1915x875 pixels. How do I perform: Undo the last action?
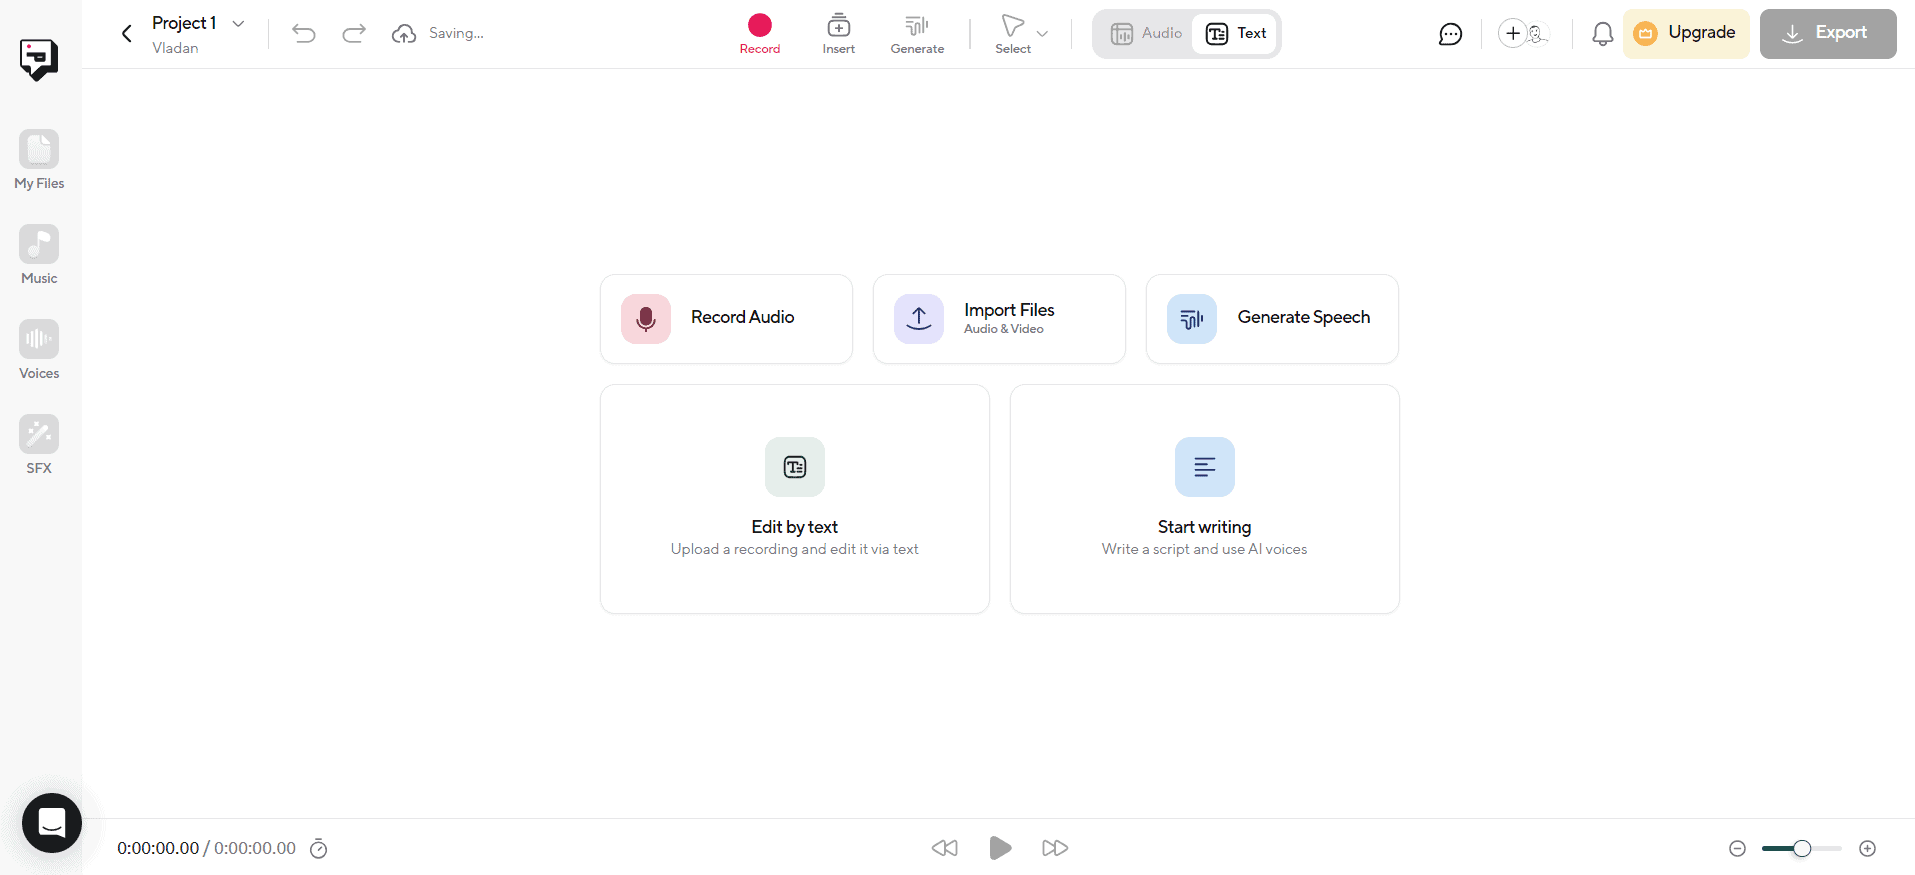pyautogui.click(x=304, y=34)
